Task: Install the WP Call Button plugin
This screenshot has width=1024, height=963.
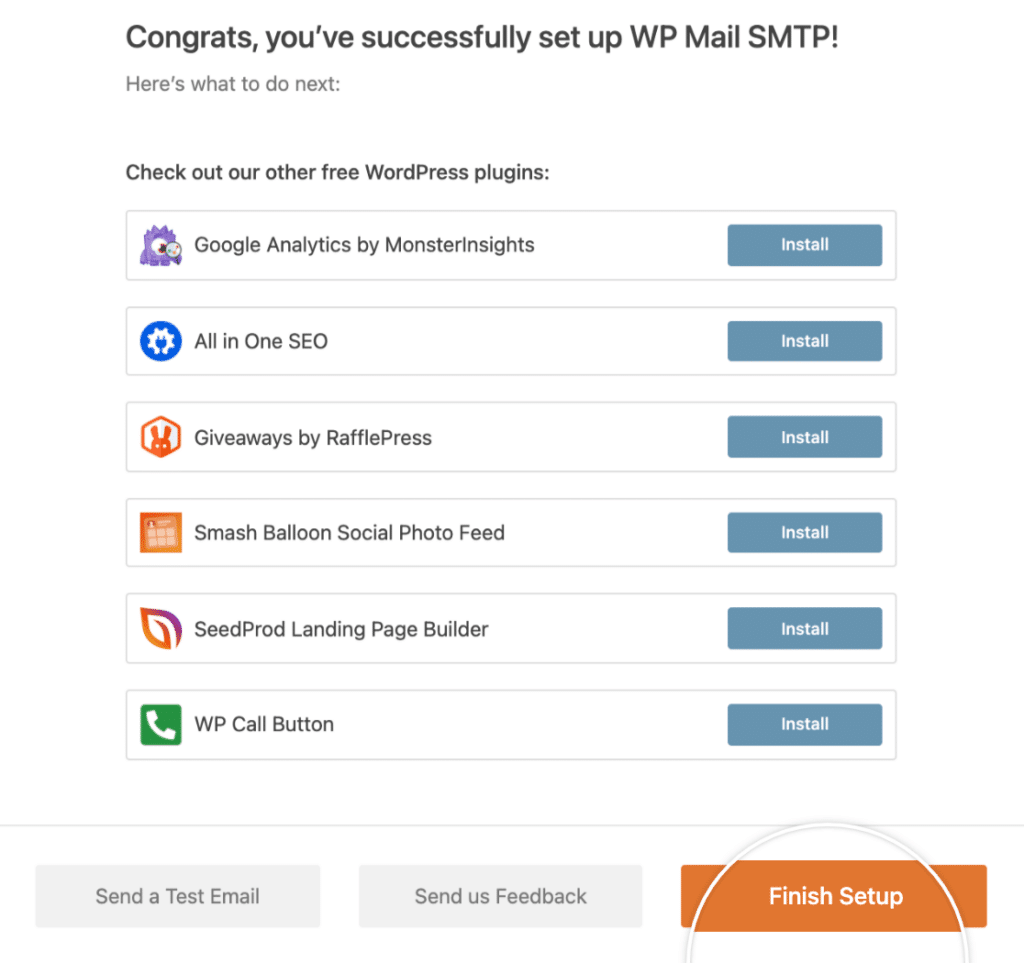Action: (x=804, y=724)
